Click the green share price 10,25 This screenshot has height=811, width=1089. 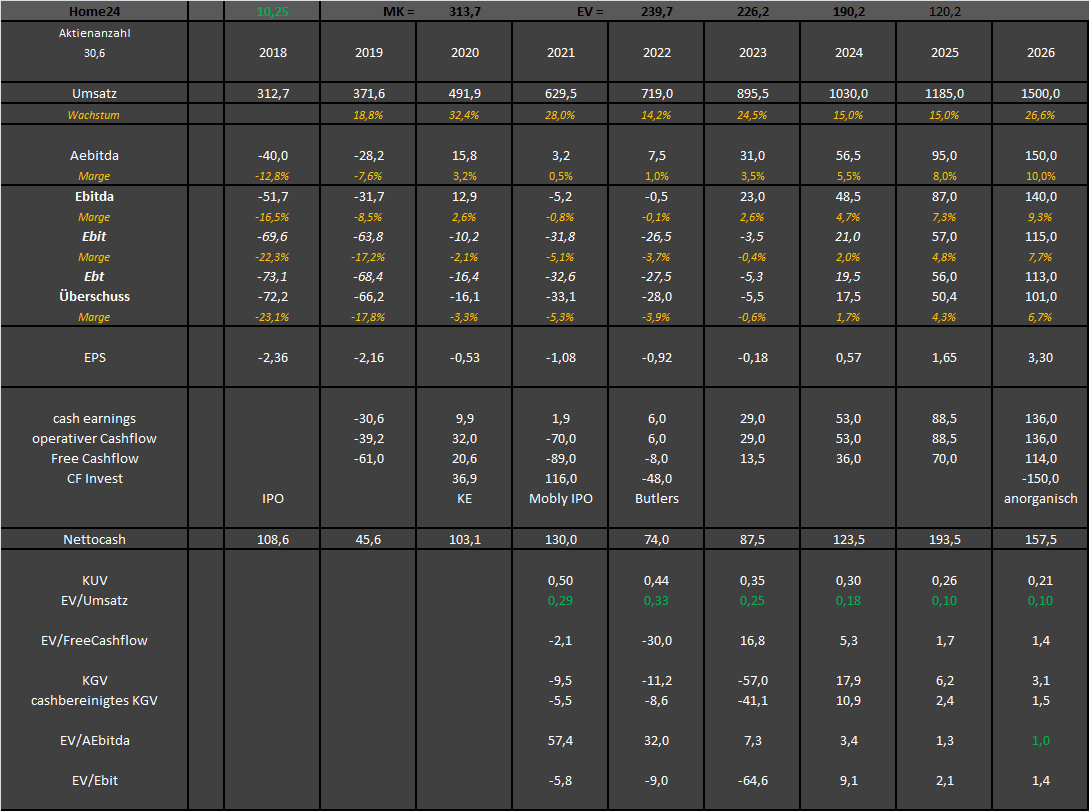272,11
